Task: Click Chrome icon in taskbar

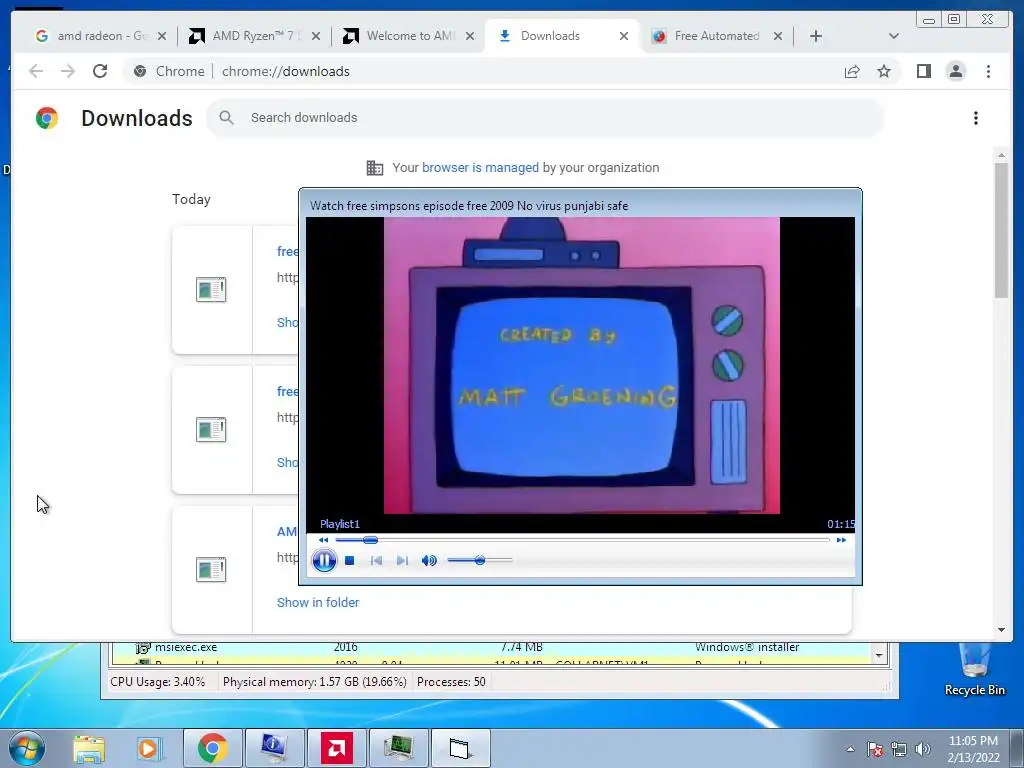Action: coord(212,748)
